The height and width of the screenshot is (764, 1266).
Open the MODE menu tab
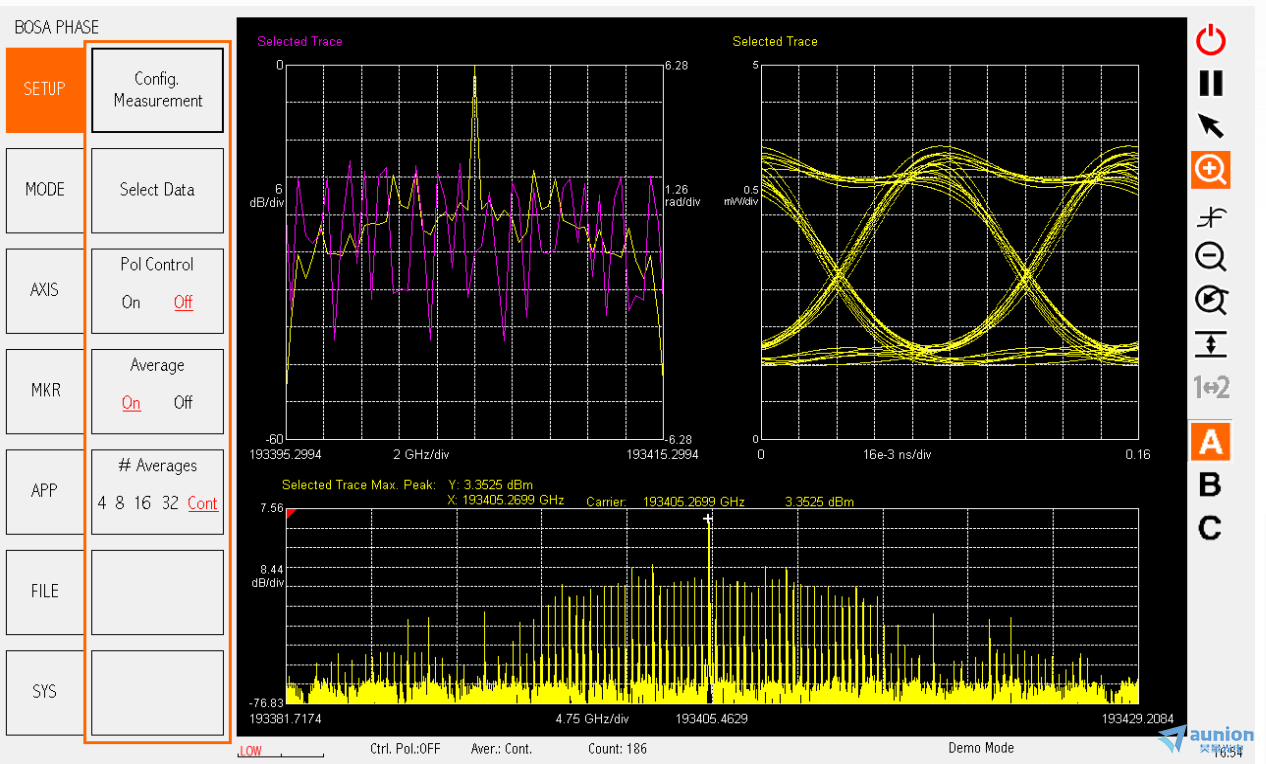pos(44,190)
